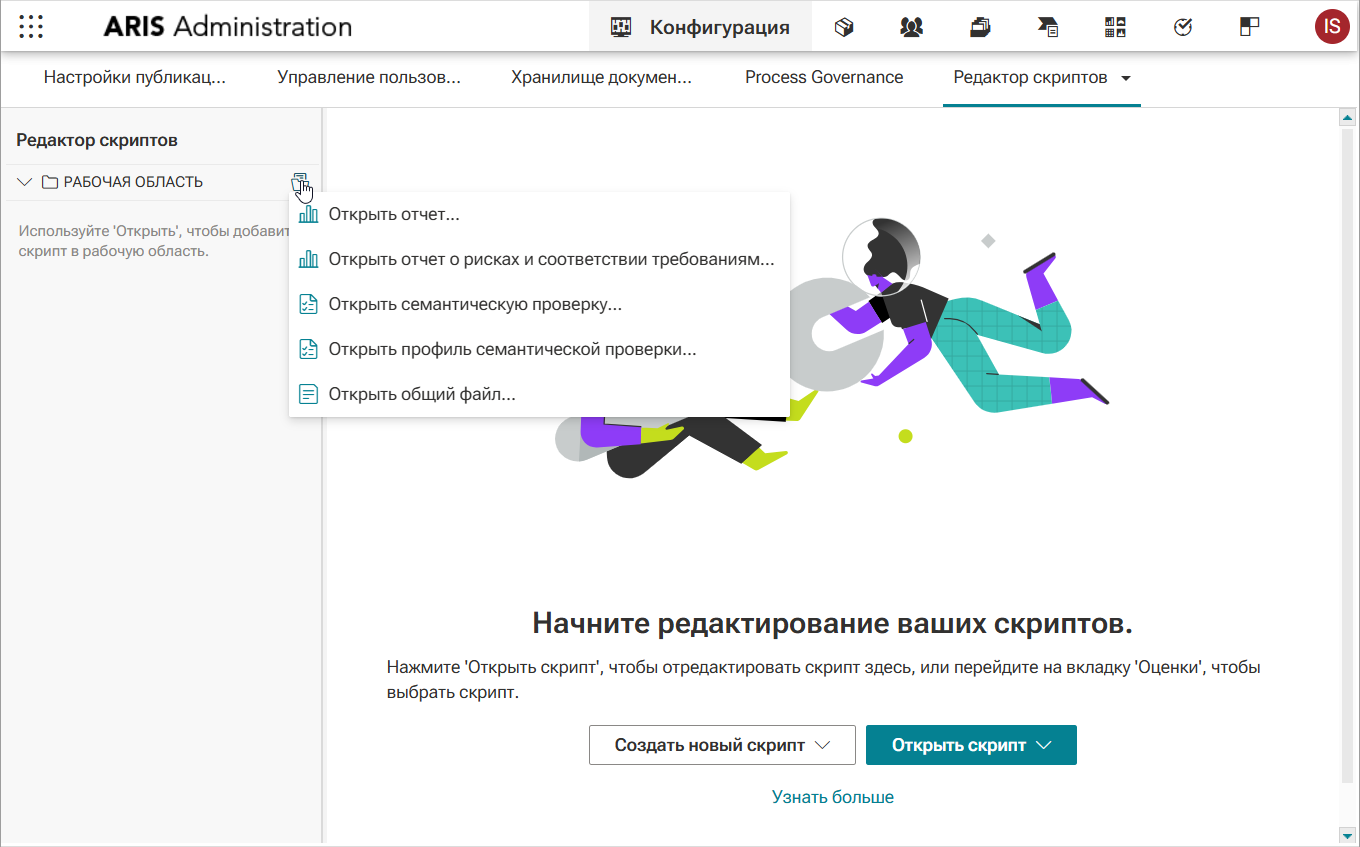Viewport: 1360px width, 847px height.
Task: Open the process flag document icon
Action: click(x=1048, y=27)
